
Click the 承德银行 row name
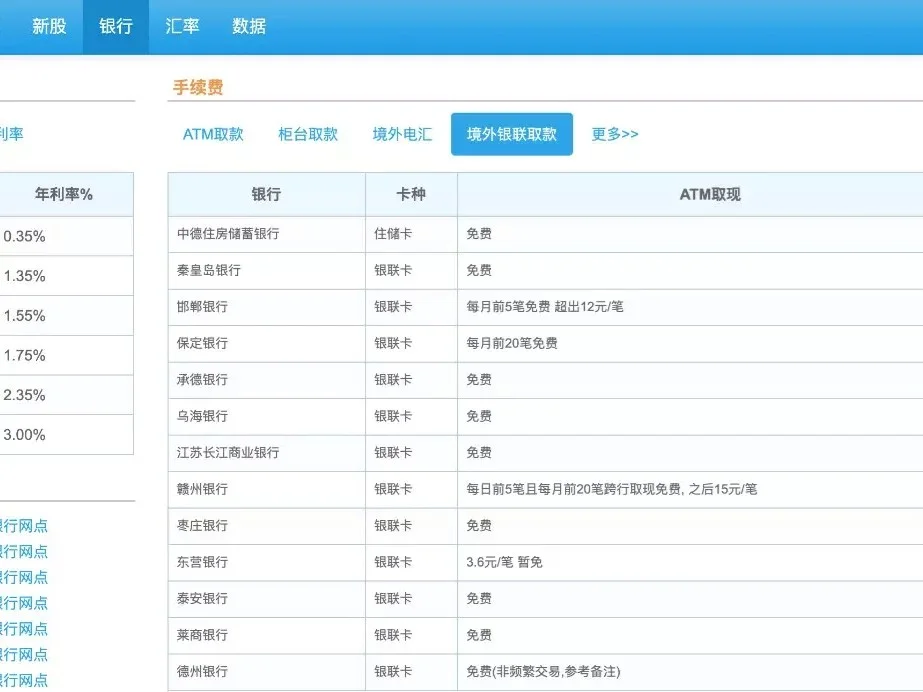(202, 380)
